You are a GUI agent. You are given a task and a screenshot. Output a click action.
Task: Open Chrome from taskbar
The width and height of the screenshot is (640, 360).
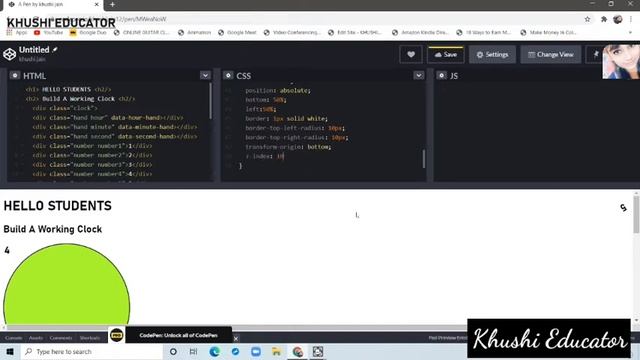298,351
